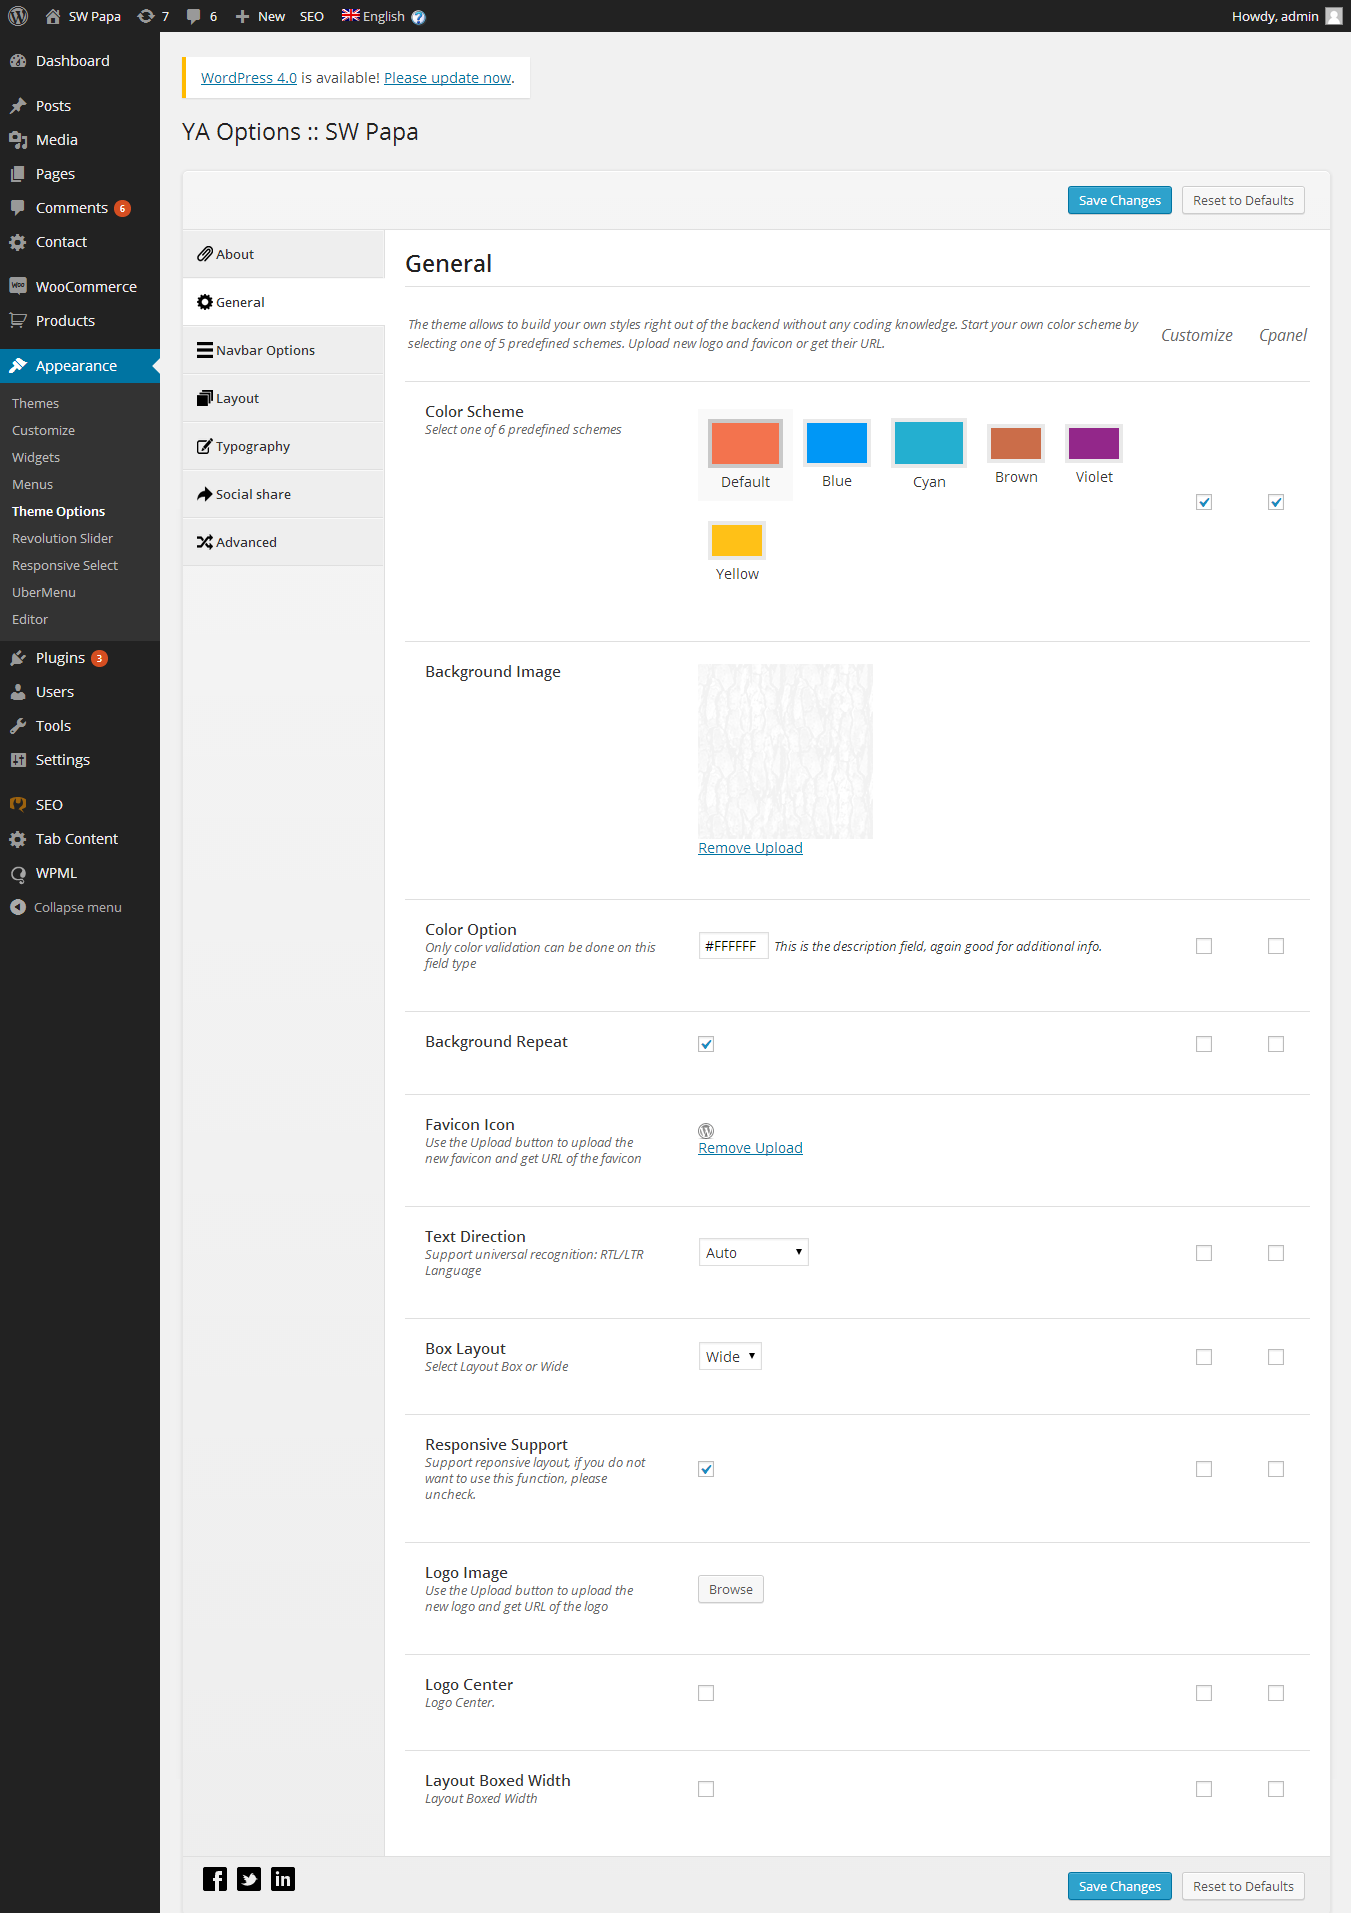The height and width of the screenshot is (1913, 1351).
Task: Open the English language switcher
Action: click(x=374, y=16)
